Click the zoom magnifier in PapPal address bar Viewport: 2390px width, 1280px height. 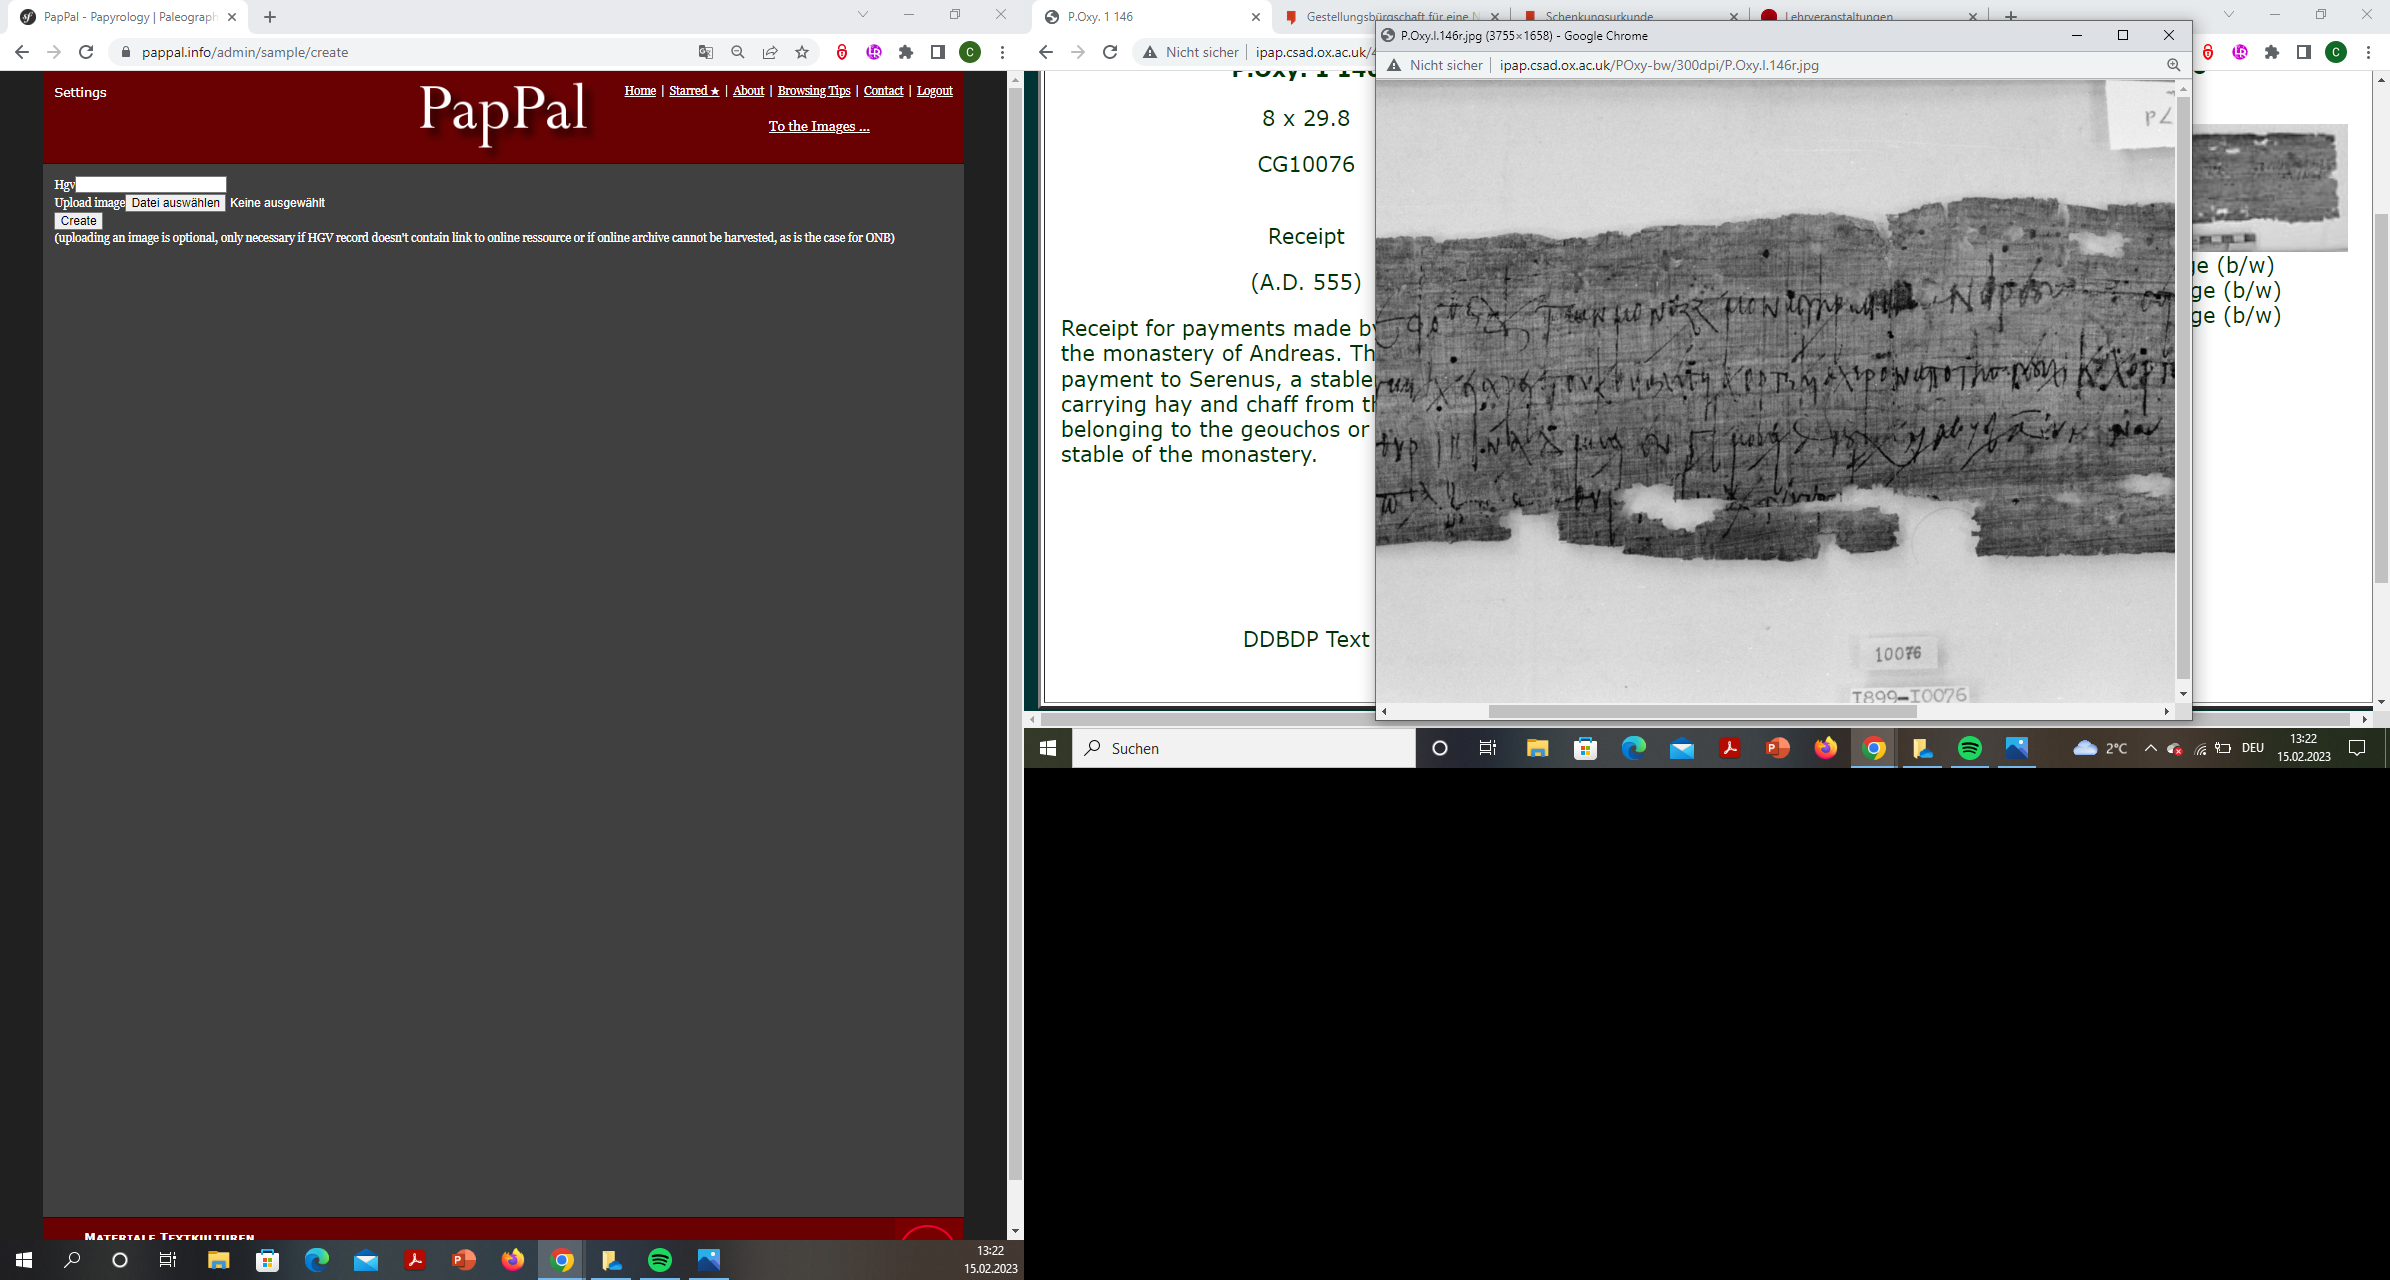tap(738, 52)
